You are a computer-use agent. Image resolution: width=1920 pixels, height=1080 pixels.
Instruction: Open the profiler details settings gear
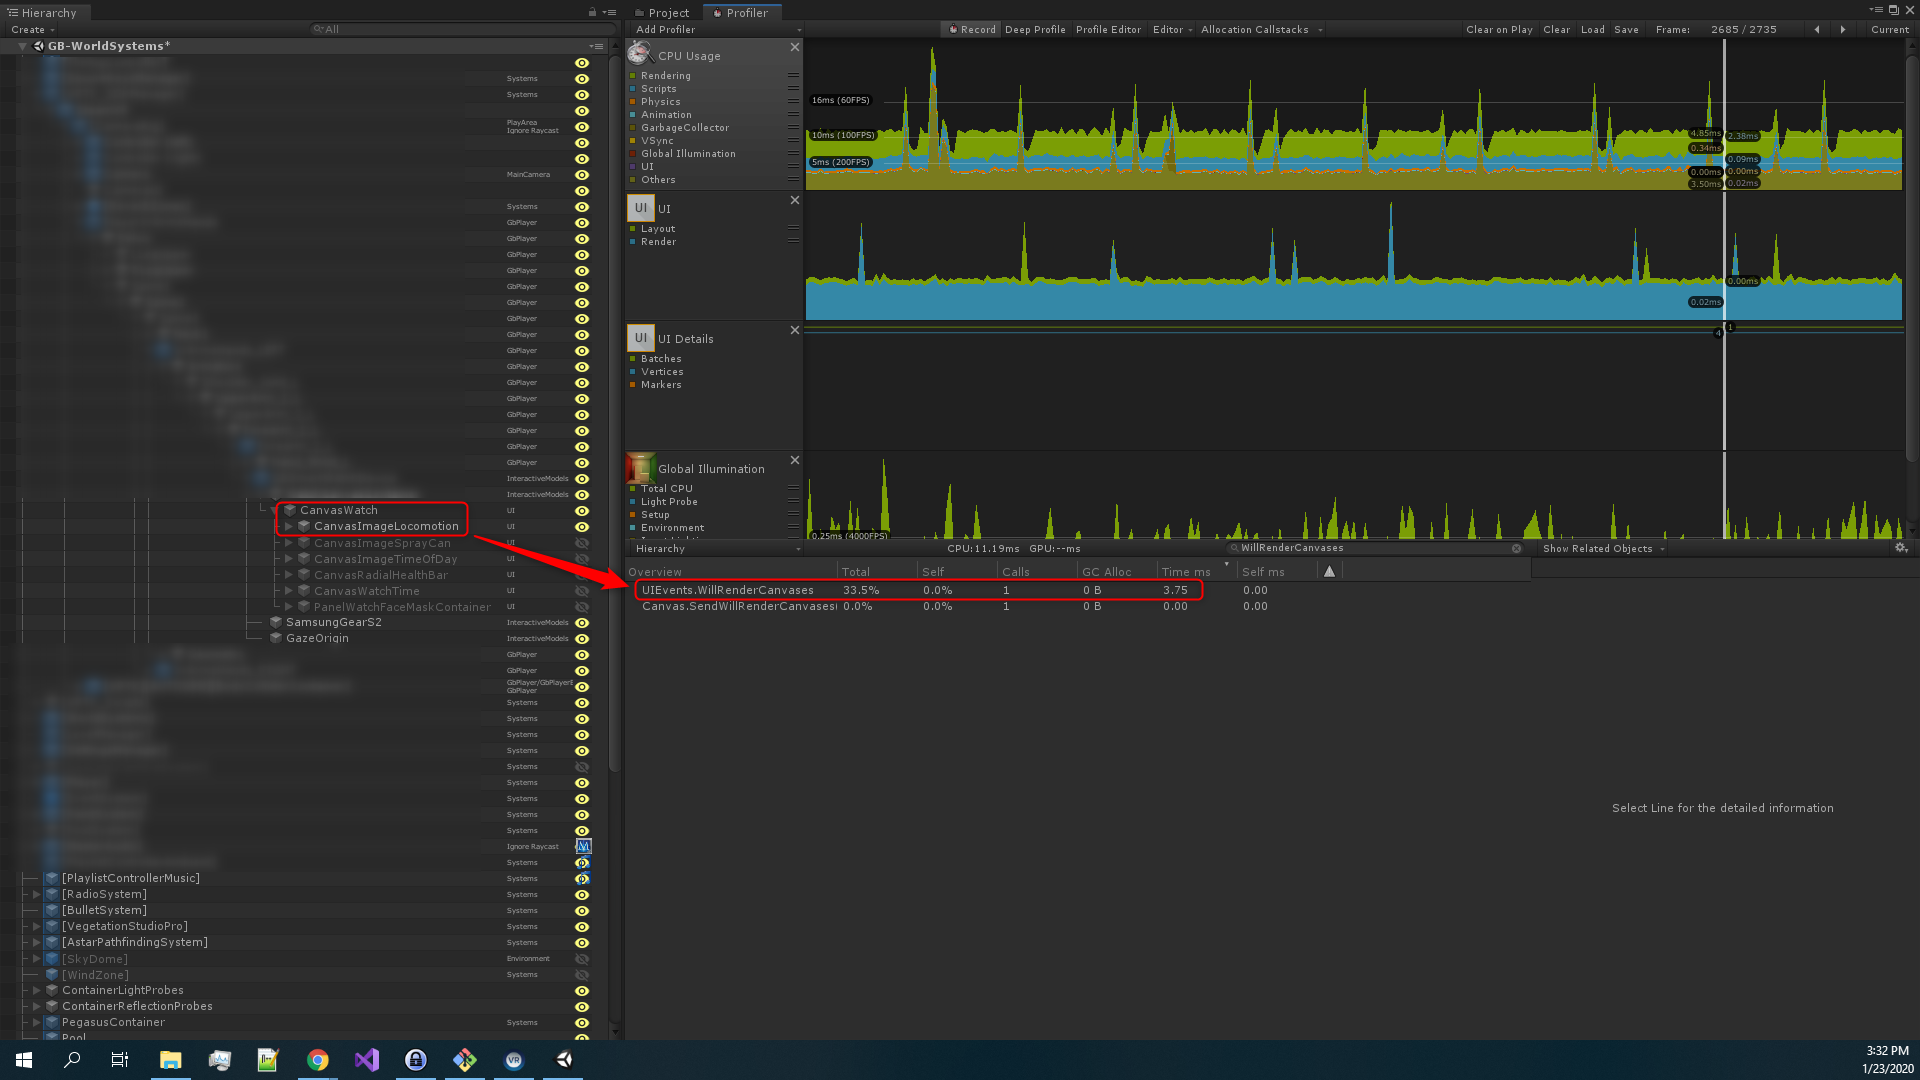(x=1901, y=548)
